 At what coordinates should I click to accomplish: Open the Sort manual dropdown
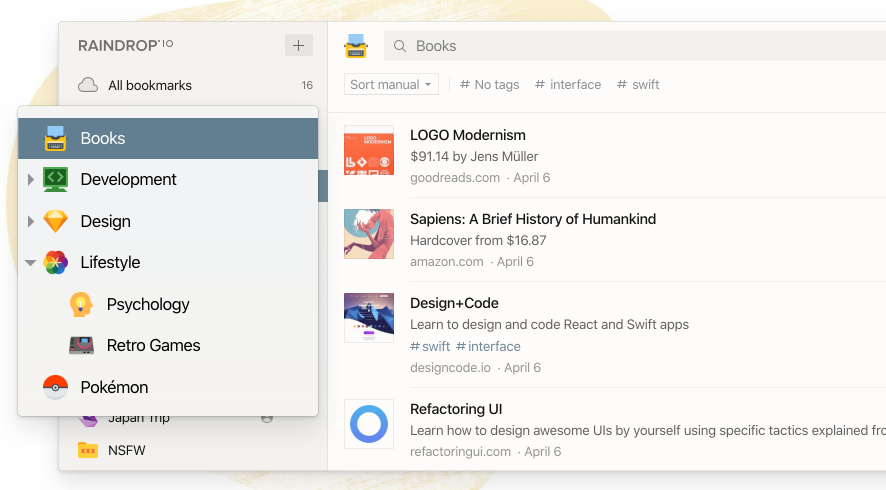[x=391, y=85]
